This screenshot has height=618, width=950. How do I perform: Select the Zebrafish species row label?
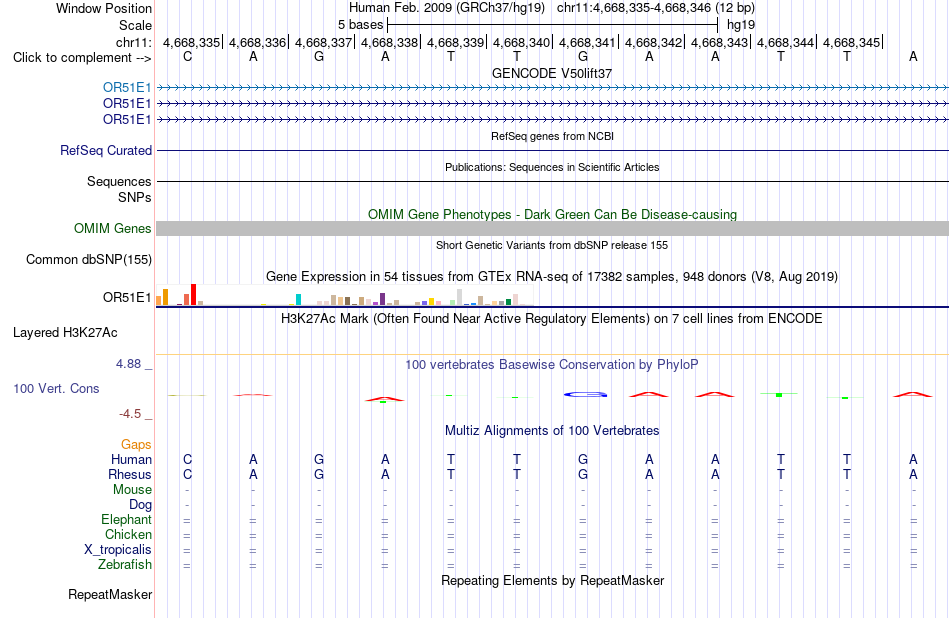point(125,564)
